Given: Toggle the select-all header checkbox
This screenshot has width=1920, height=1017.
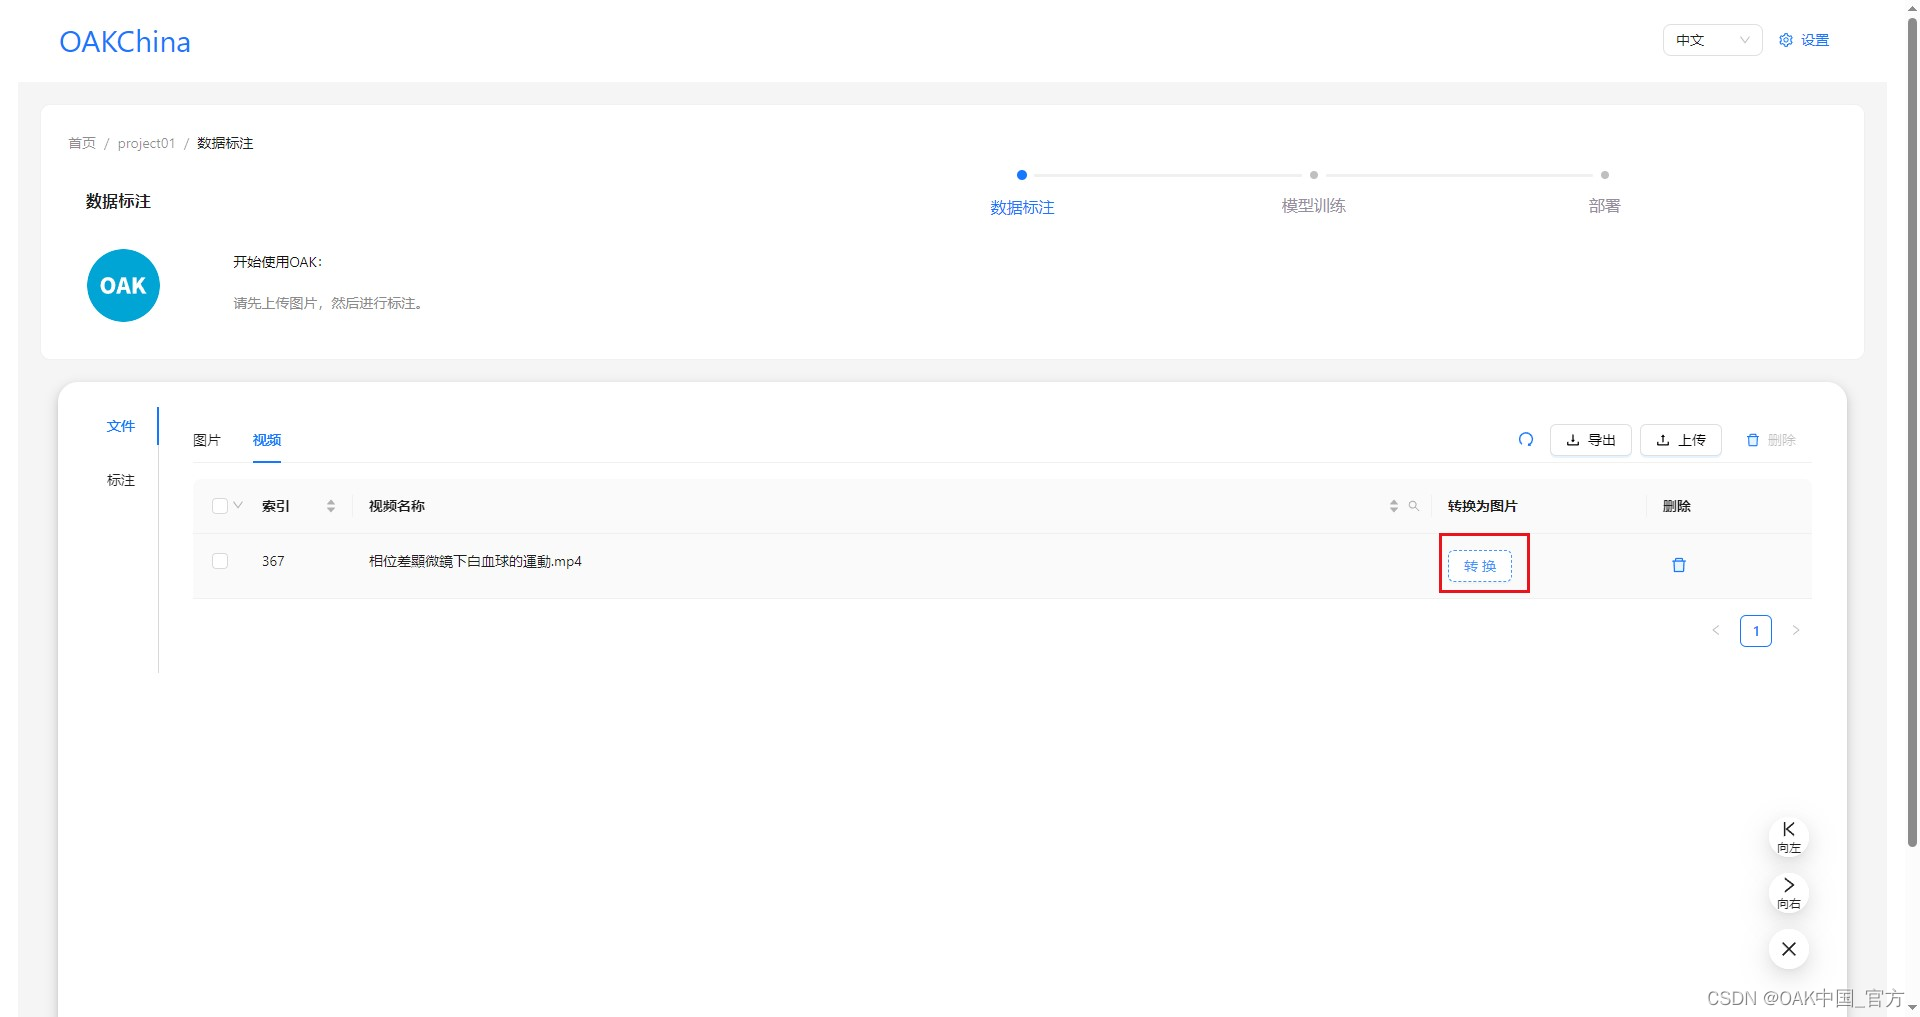Looking at the screenshot, I should point(220,506).
